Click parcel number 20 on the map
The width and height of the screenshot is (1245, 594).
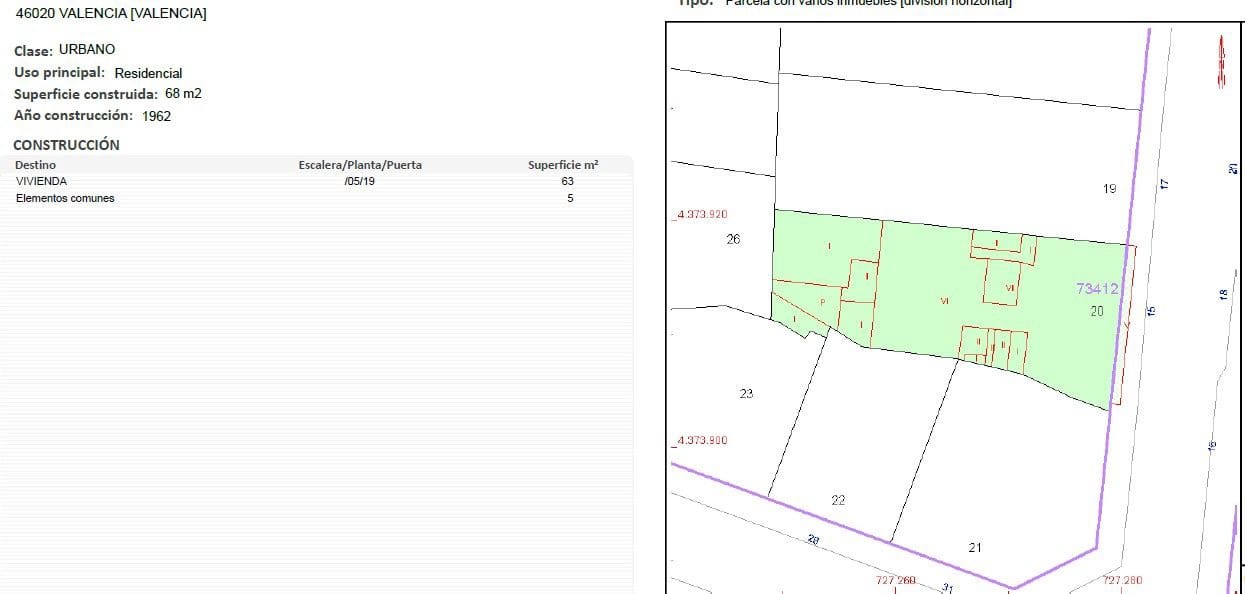click(1097, 311)
